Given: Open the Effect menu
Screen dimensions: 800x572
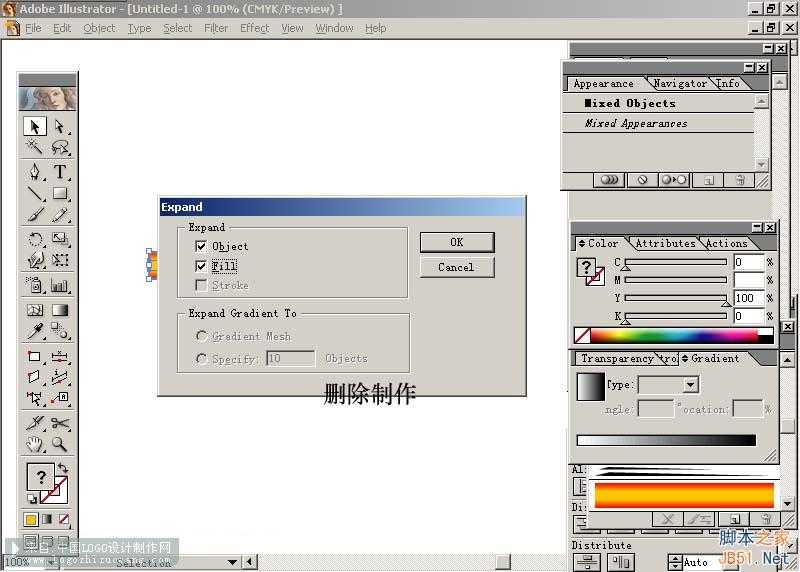Looking at the screenshot, I should pyautogui.click(x=255, y=28).
